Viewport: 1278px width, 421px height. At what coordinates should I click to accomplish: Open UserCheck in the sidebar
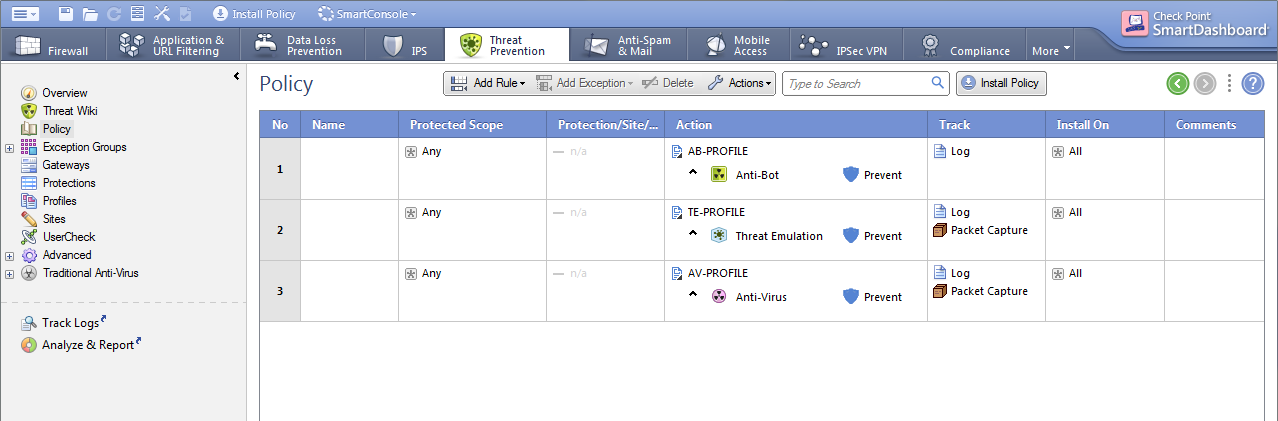click(x=67, y=237)
